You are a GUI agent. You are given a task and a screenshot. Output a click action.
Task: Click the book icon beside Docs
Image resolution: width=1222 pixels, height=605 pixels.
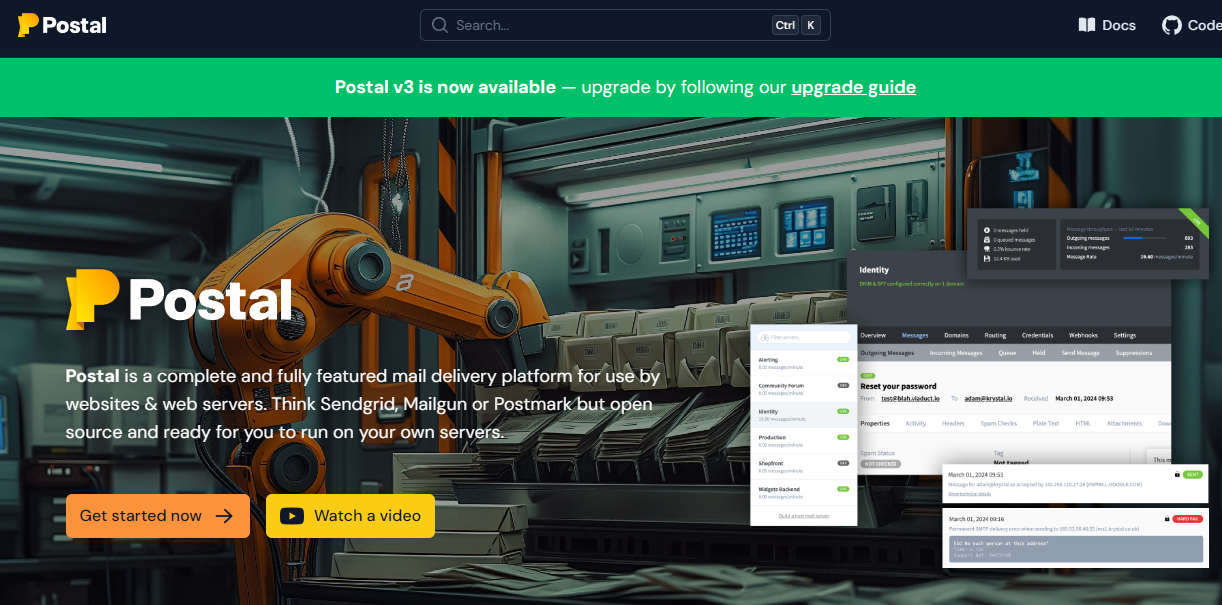tap(1087, 25)
